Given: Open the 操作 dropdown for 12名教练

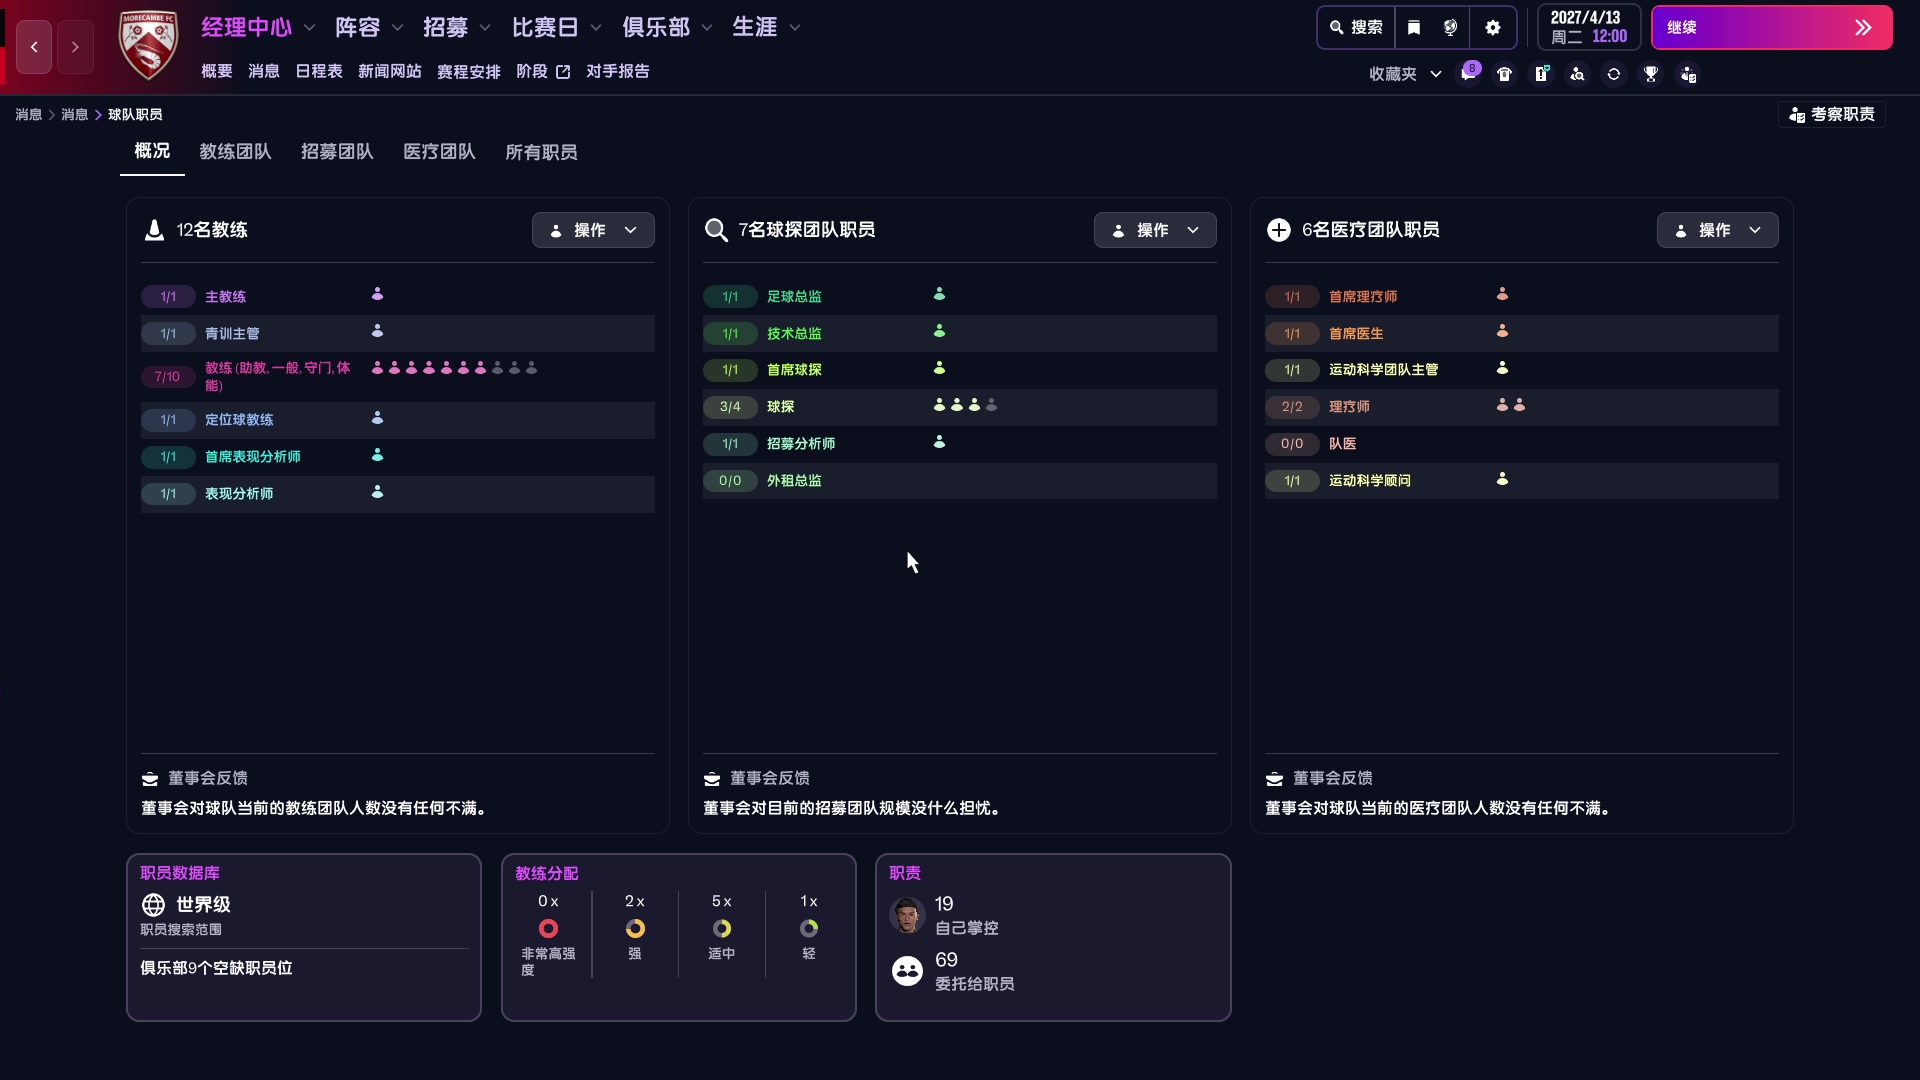Looking at the screenshot, I should click(593, 230).
